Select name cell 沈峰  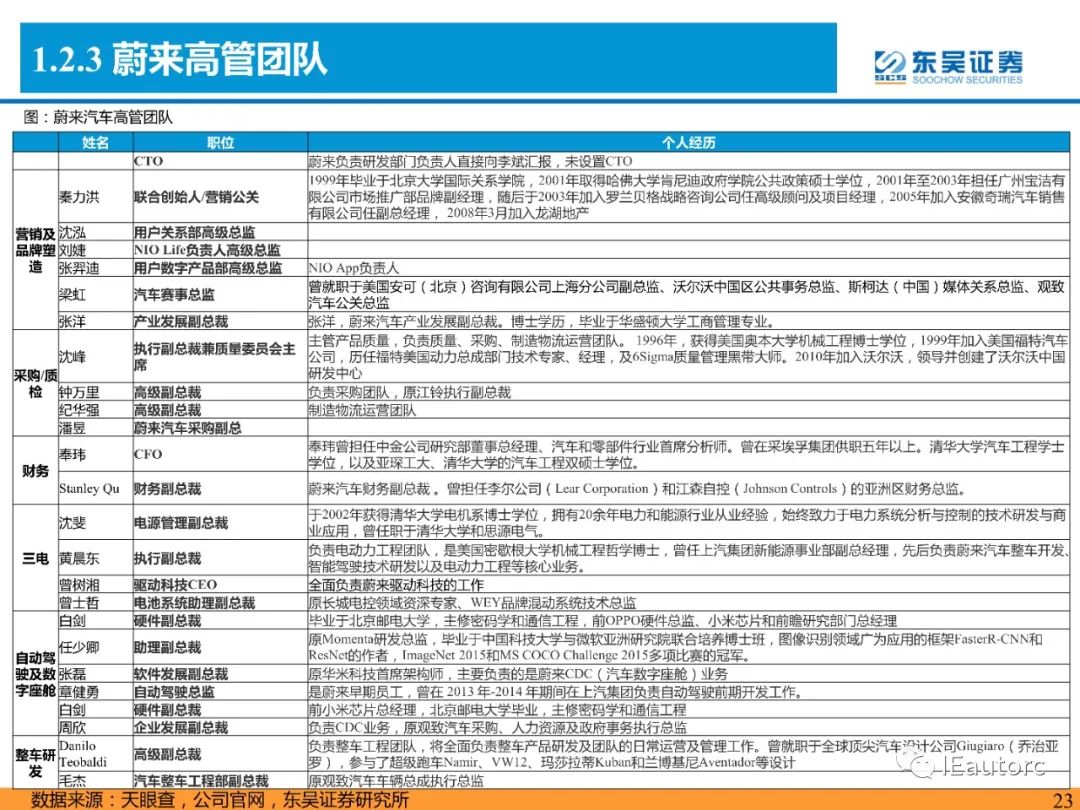click(96, 357)
